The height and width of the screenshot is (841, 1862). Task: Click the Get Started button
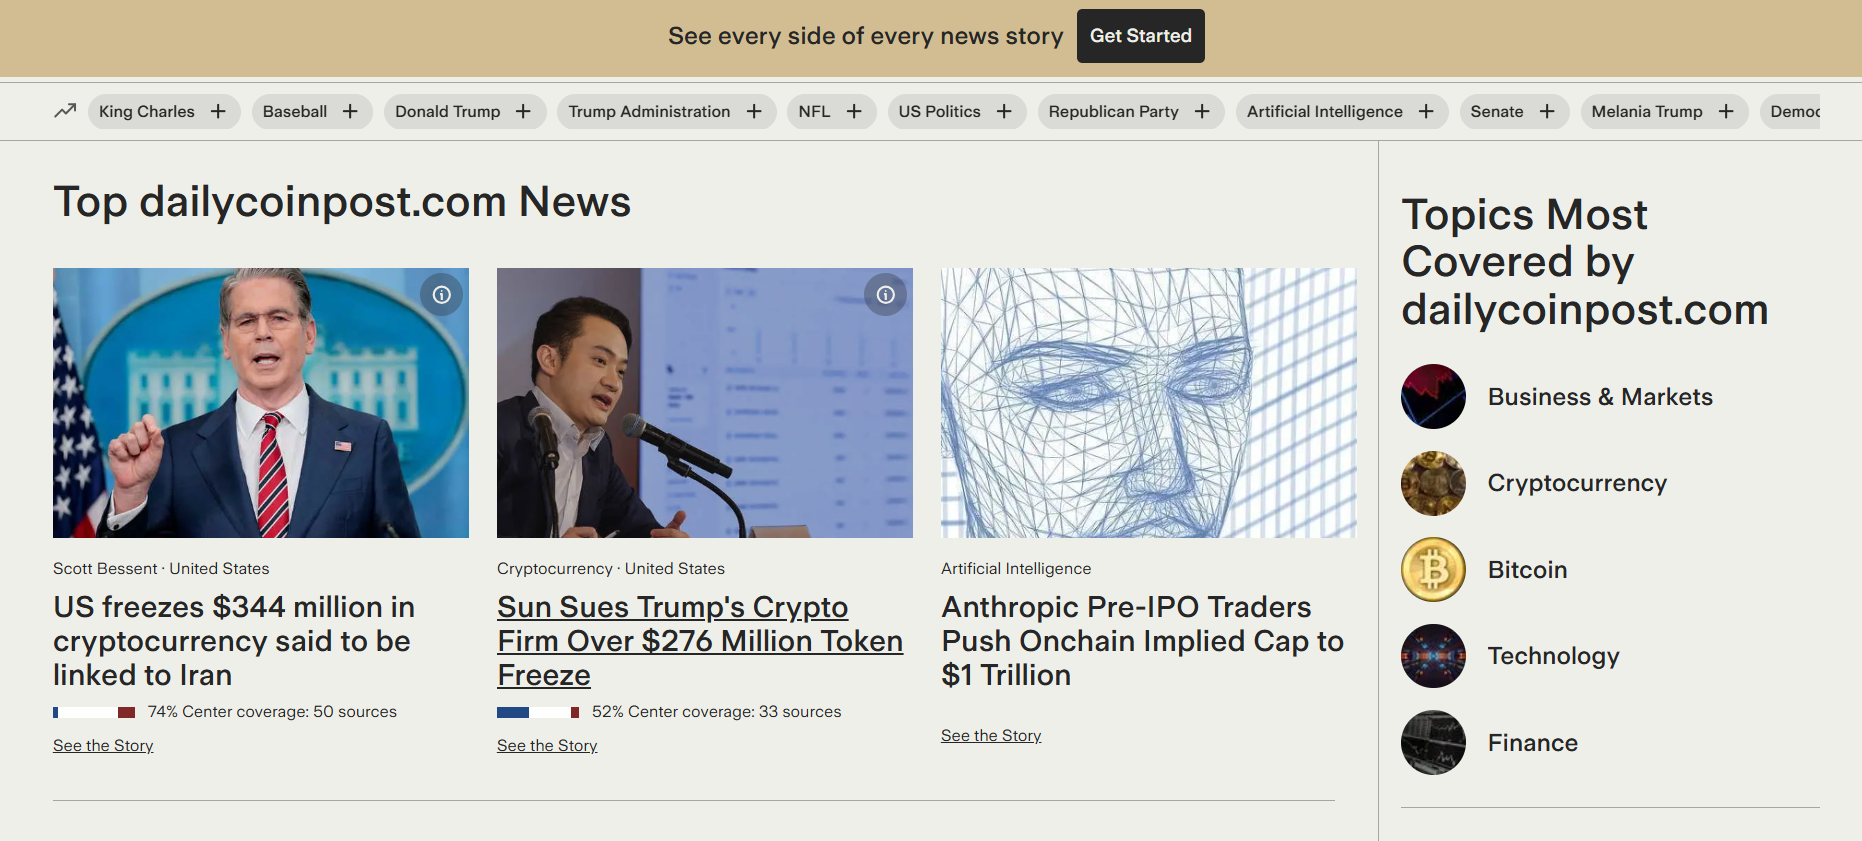click(1141, 36)
